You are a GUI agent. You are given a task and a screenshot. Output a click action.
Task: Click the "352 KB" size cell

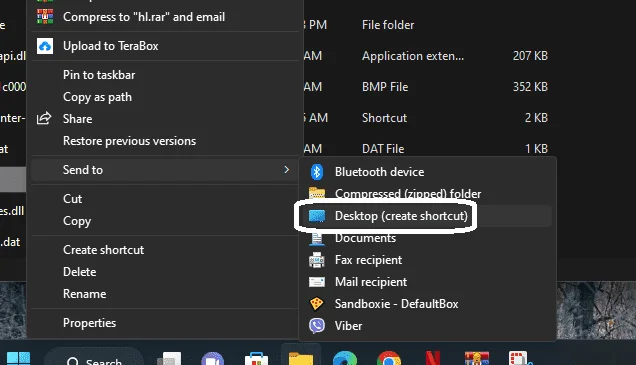530,87
